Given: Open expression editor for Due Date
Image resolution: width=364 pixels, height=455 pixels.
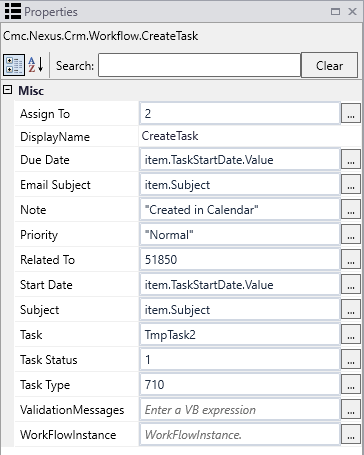Looking at the screenshot, I should 350,160.
